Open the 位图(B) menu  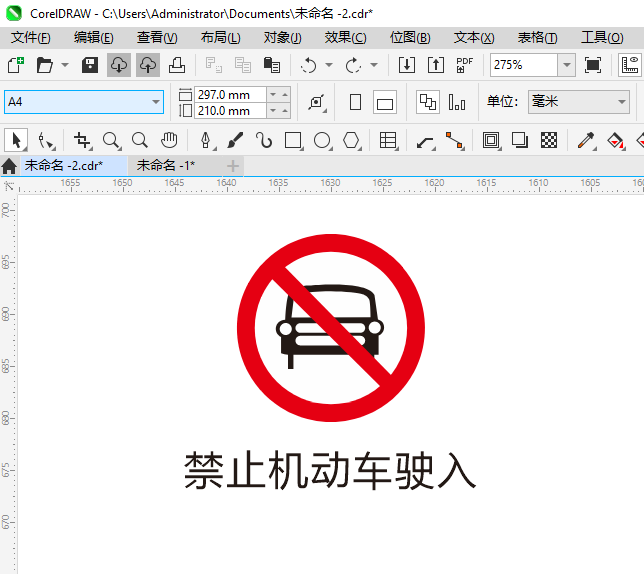[x=410, y=38]
